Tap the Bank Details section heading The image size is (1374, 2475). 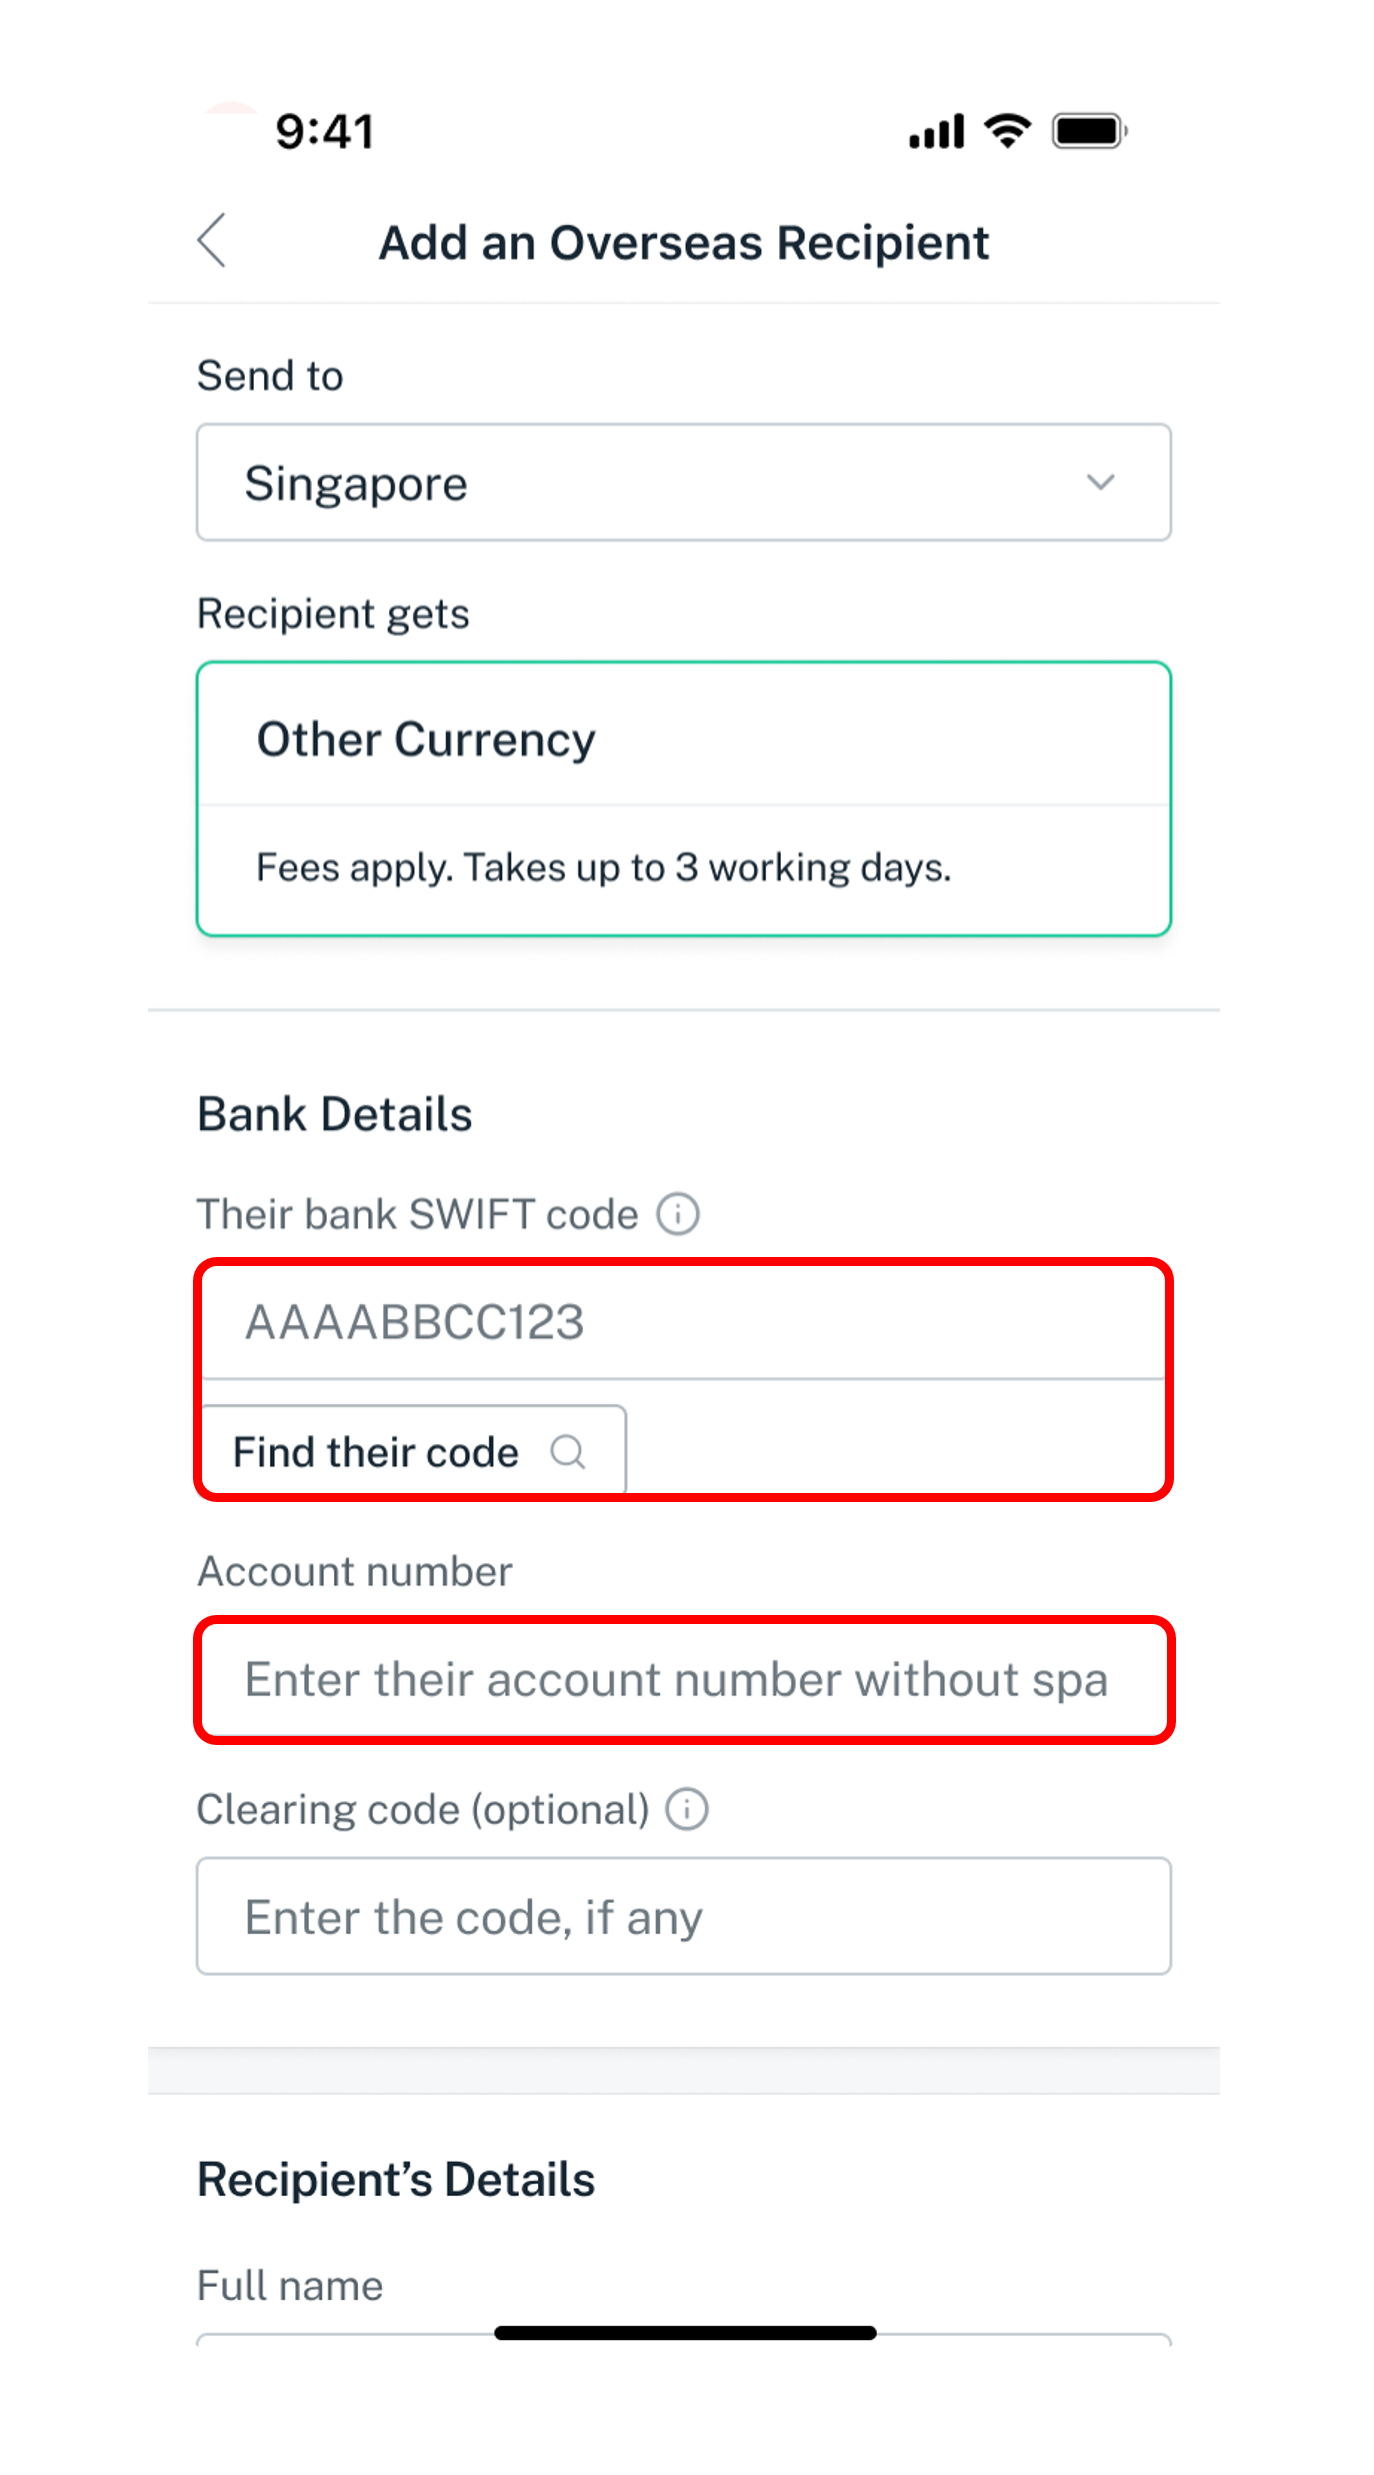pyautogui.click(x=335, y=1114)
